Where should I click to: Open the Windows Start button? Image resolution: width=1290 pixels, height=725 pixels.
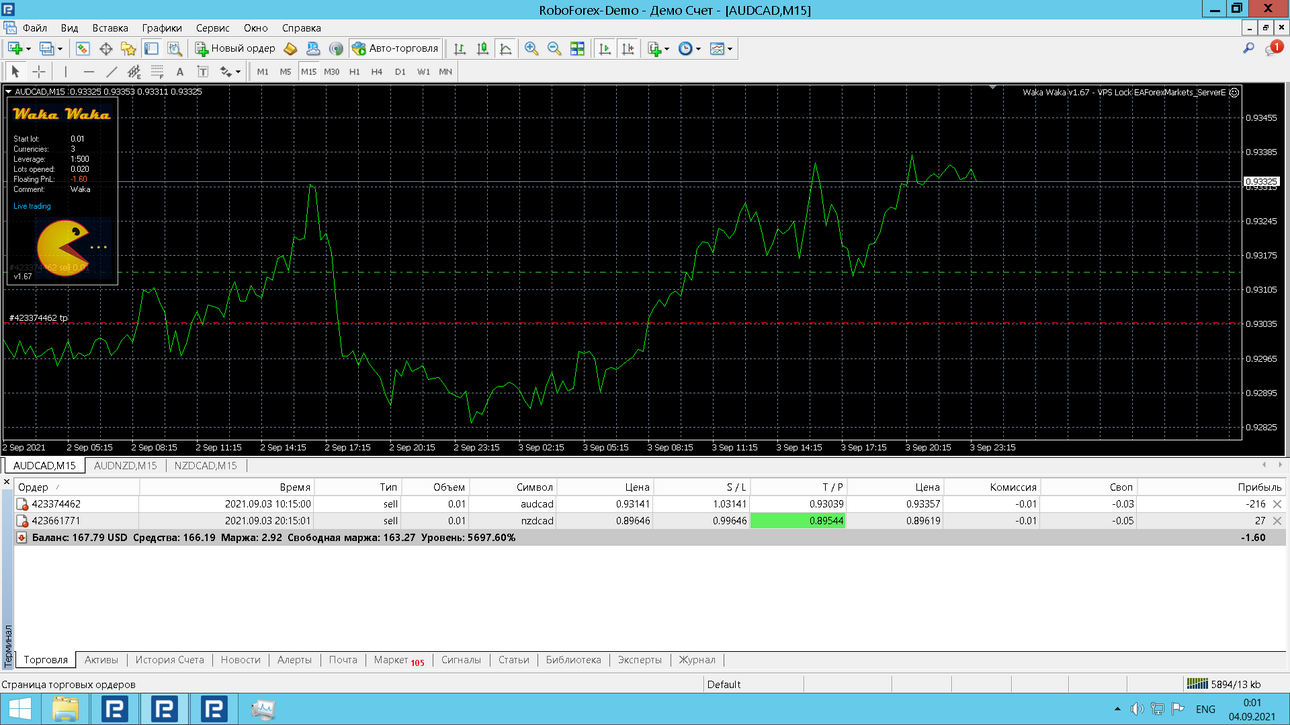click(20, 710)
